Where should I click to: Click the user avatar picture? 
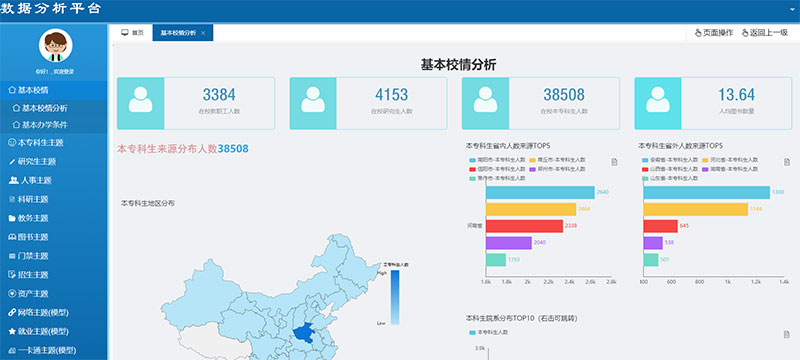coord(56,45)
